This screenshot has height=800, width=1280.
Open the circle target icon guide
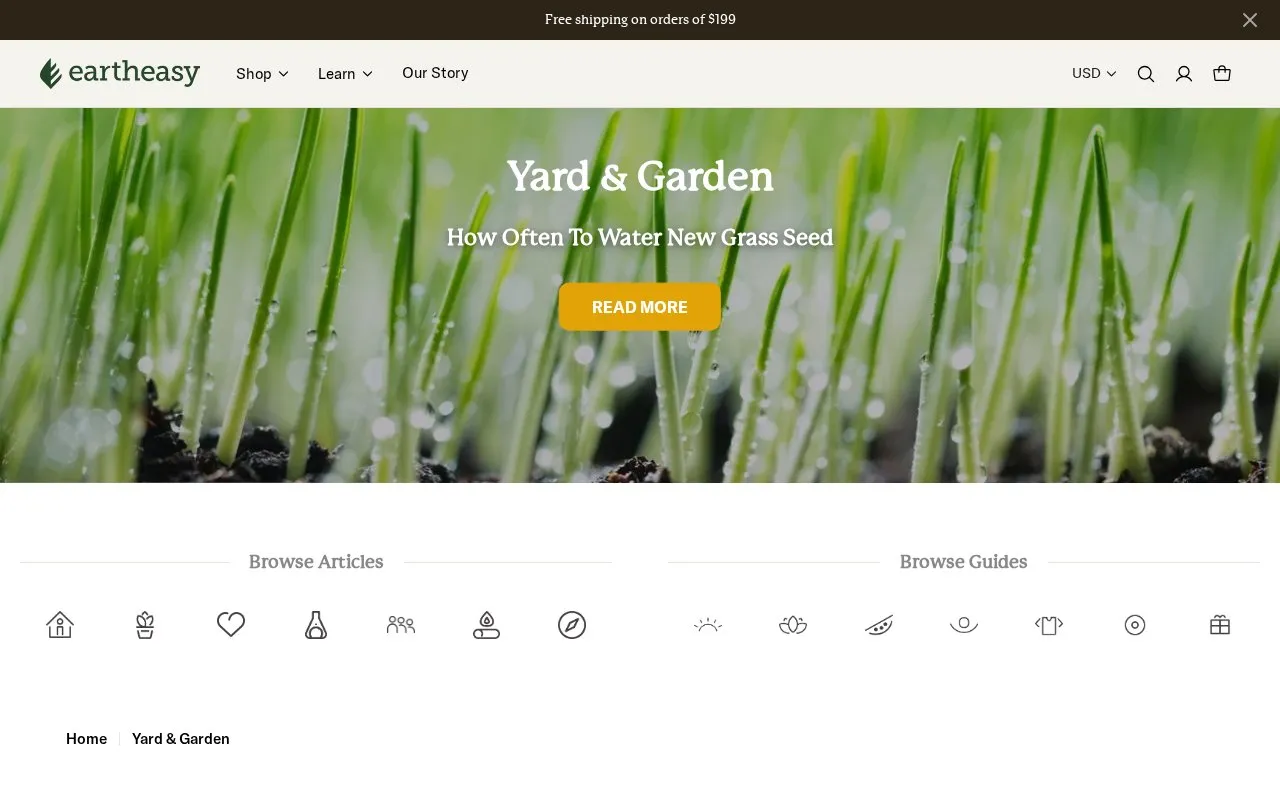1135,625
